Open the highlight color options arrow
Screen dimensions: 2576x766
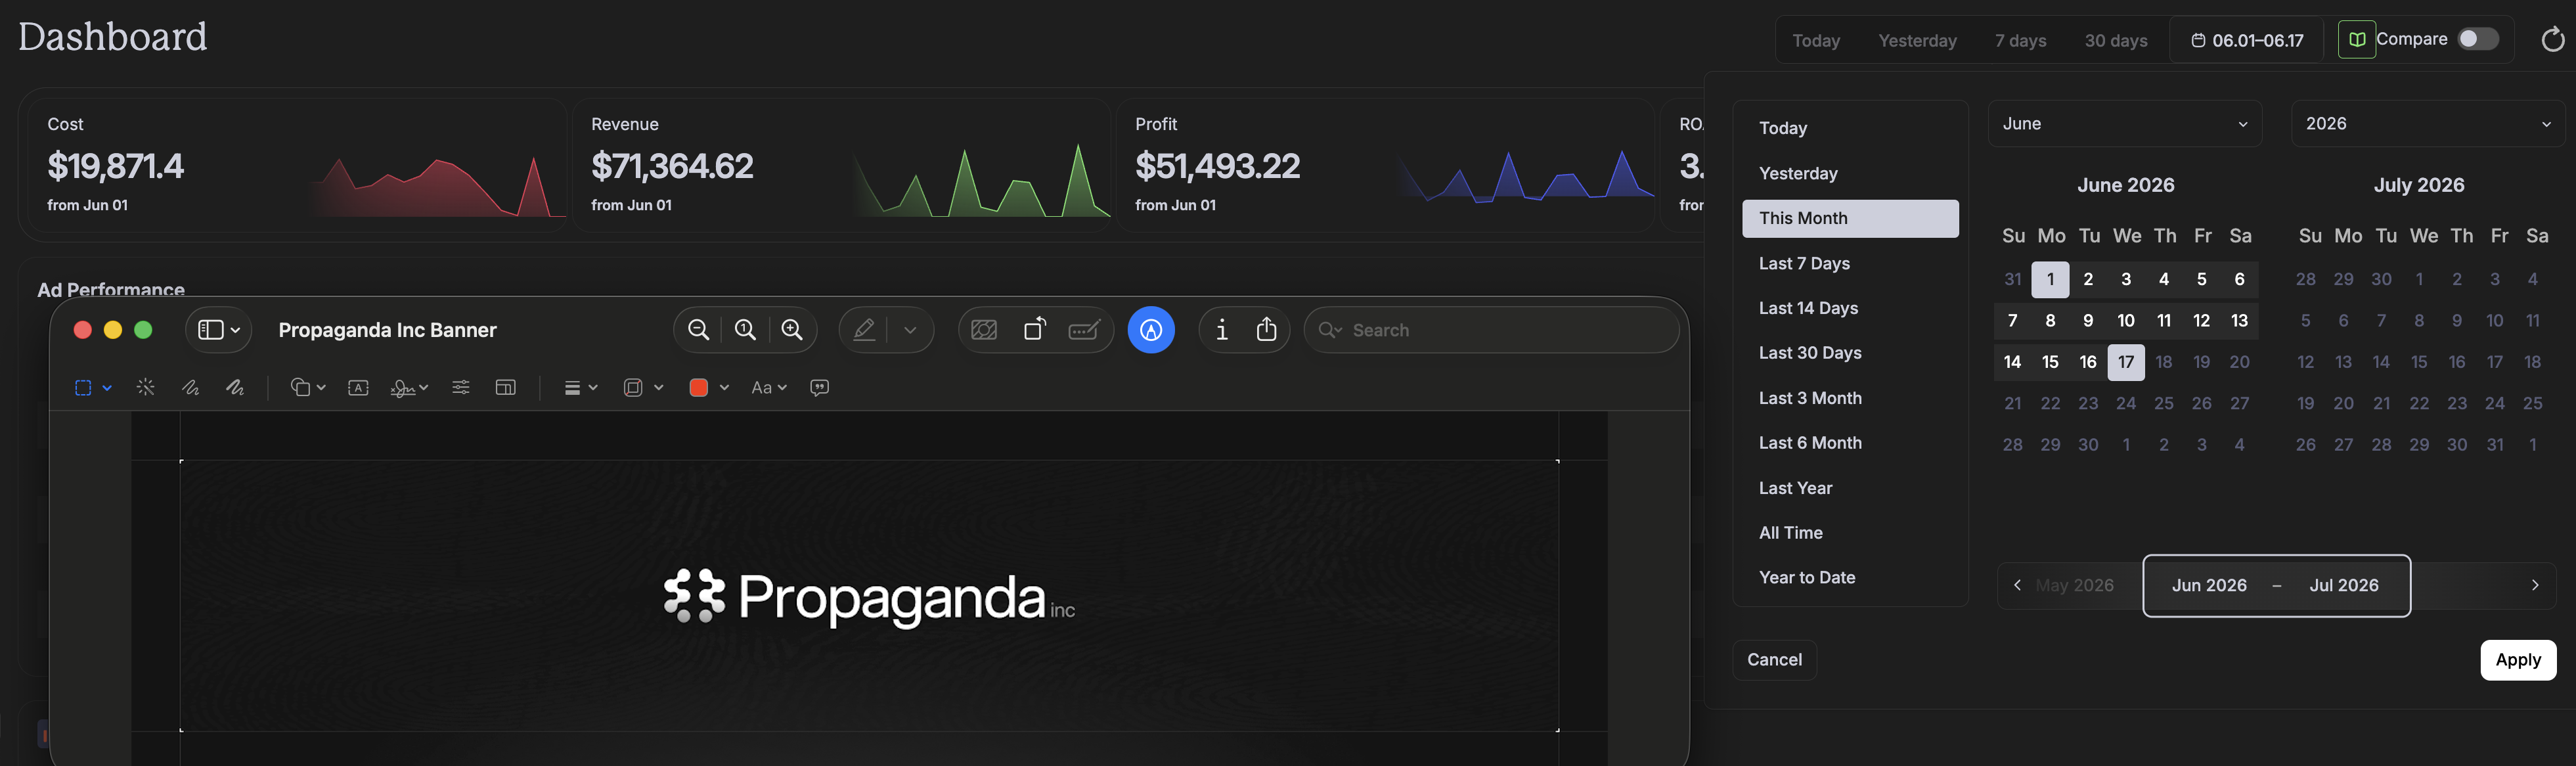[x=910, y=330]
